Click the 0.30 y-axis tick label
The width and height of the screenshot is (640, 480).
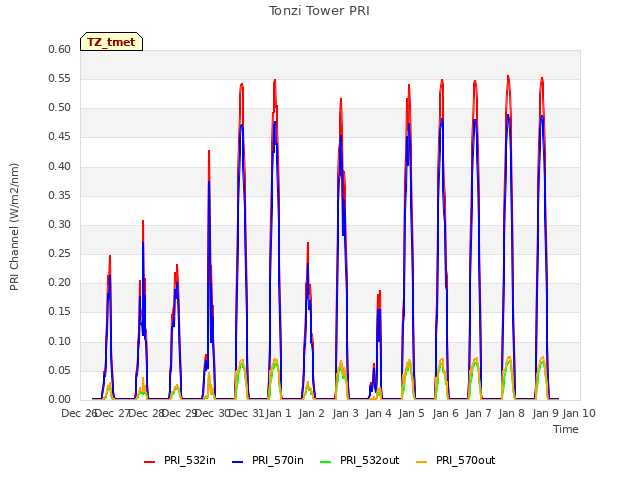tap(60, 224)
